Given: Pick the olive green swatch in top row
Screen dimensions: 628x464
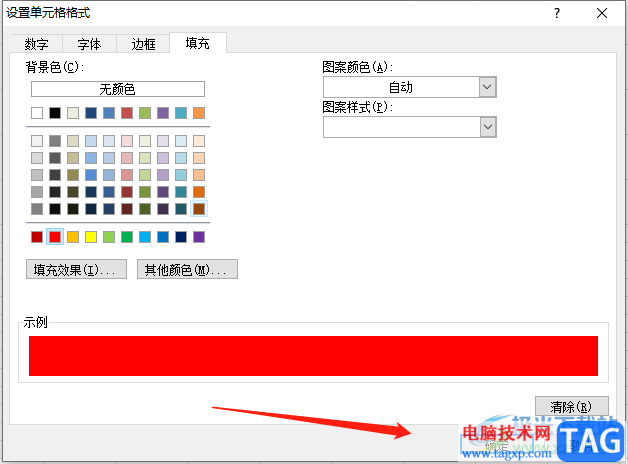Looking at the screenshot, I should click(x=145, y=113).
